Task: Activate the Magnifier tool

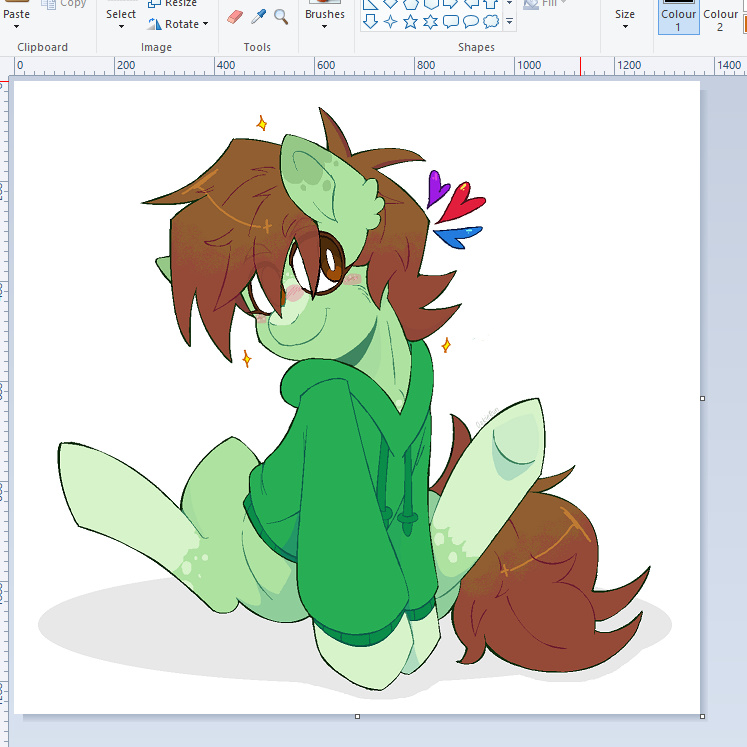Action: pos(281,17)
